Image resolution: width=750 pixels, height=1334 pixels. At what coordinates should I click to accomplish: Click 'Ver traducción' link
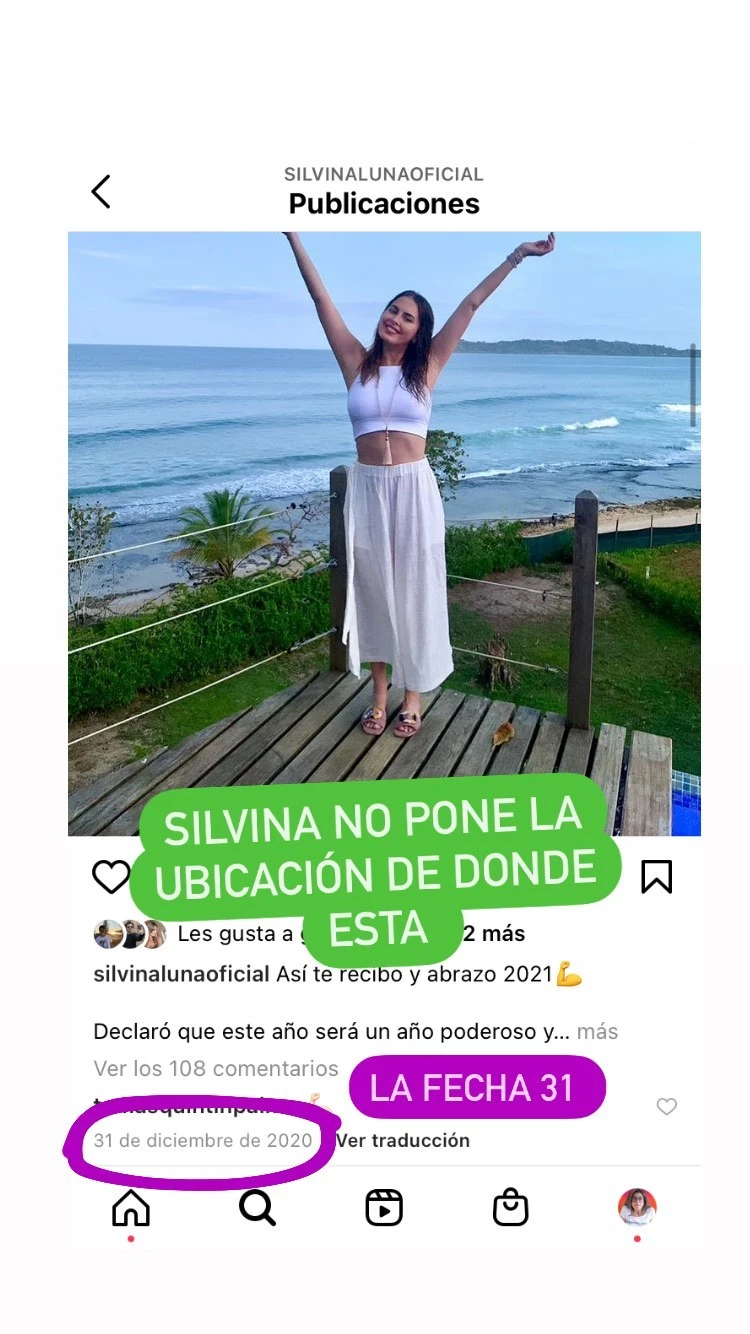click(x=402, y=1140)
